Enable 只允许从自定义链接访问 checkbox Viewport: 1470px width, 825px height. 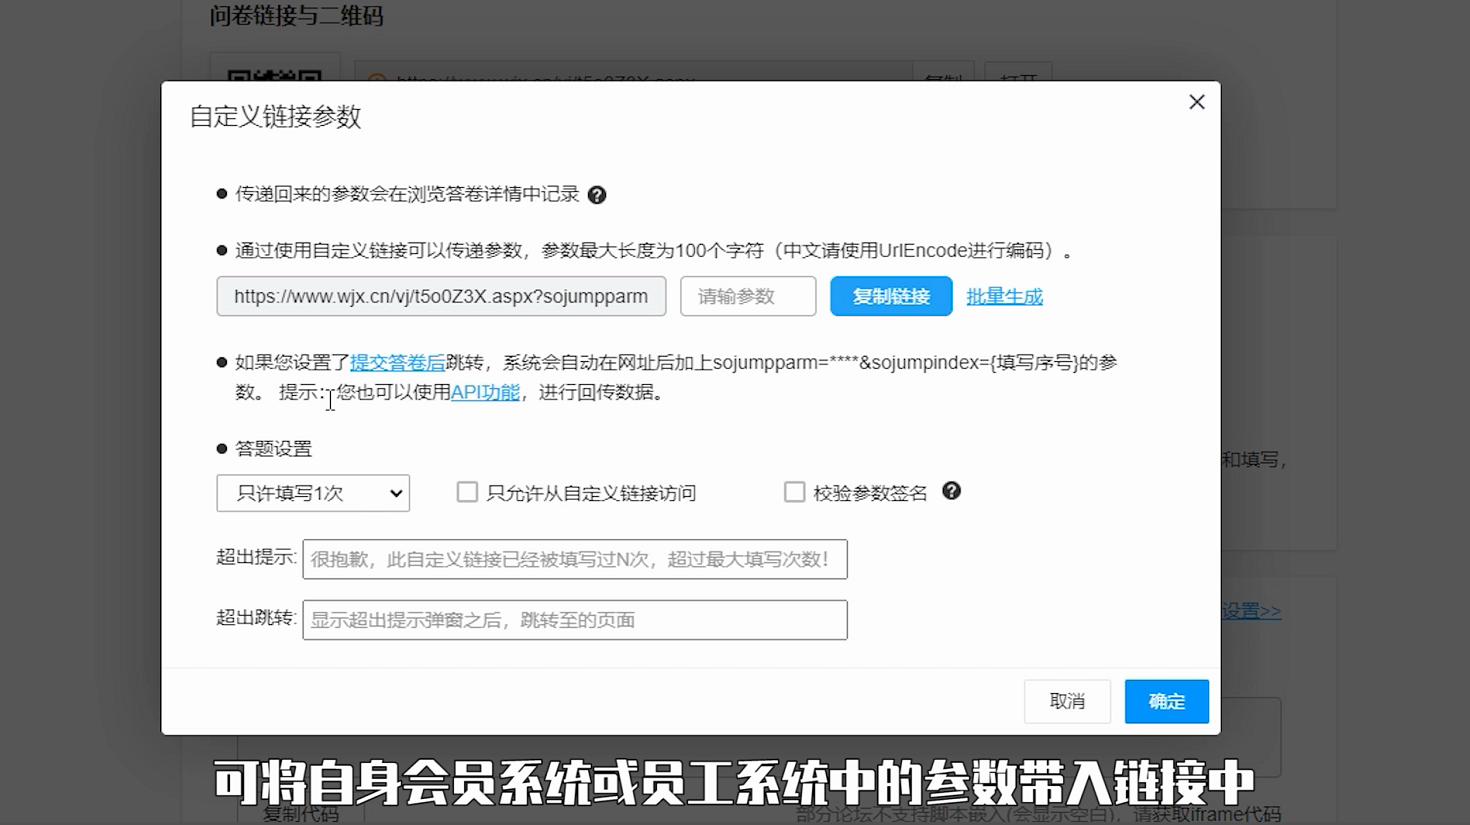click(467, 492)
